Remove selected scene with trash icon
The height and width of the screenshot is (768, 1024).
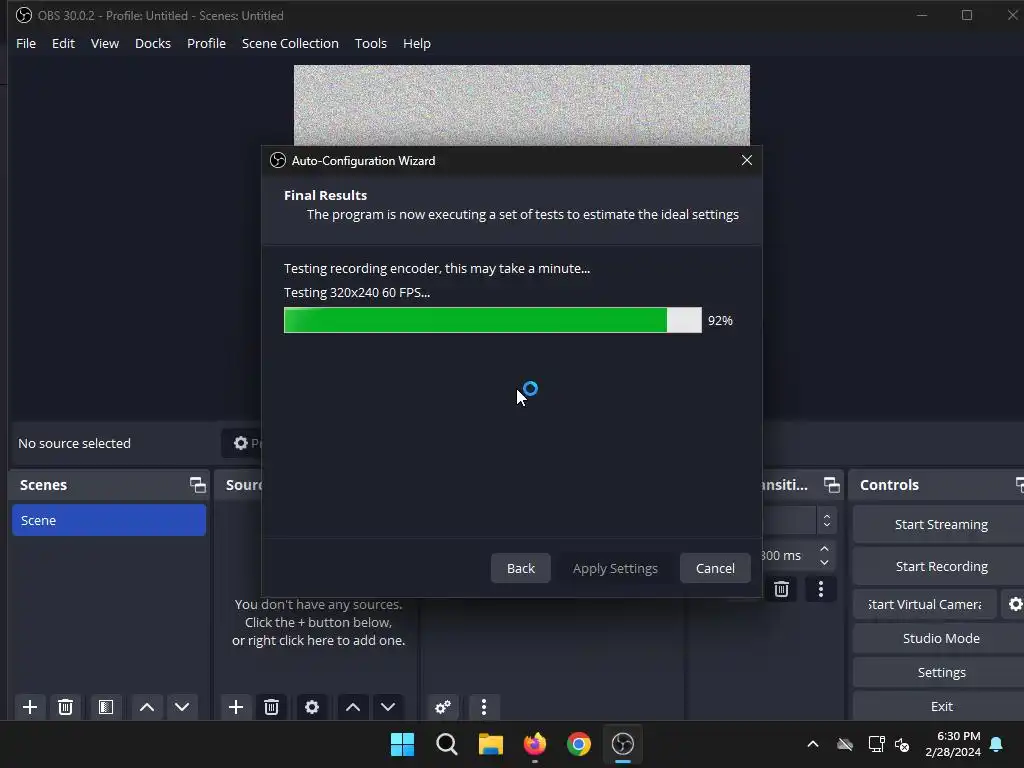65,707
